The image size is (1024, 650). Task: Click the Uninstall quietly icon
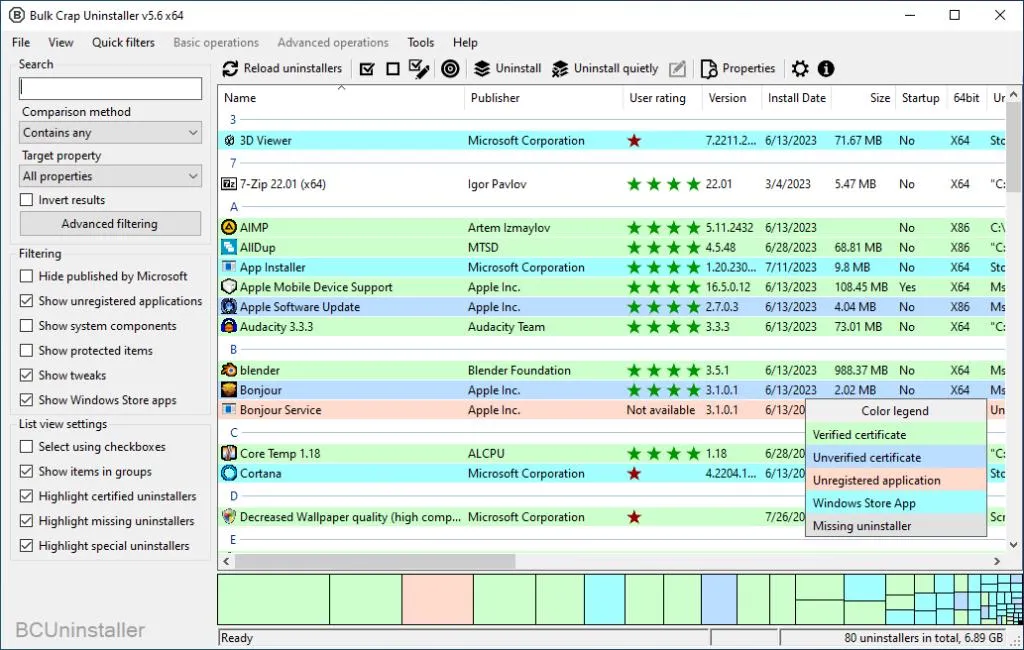click(x=560, y=69)
